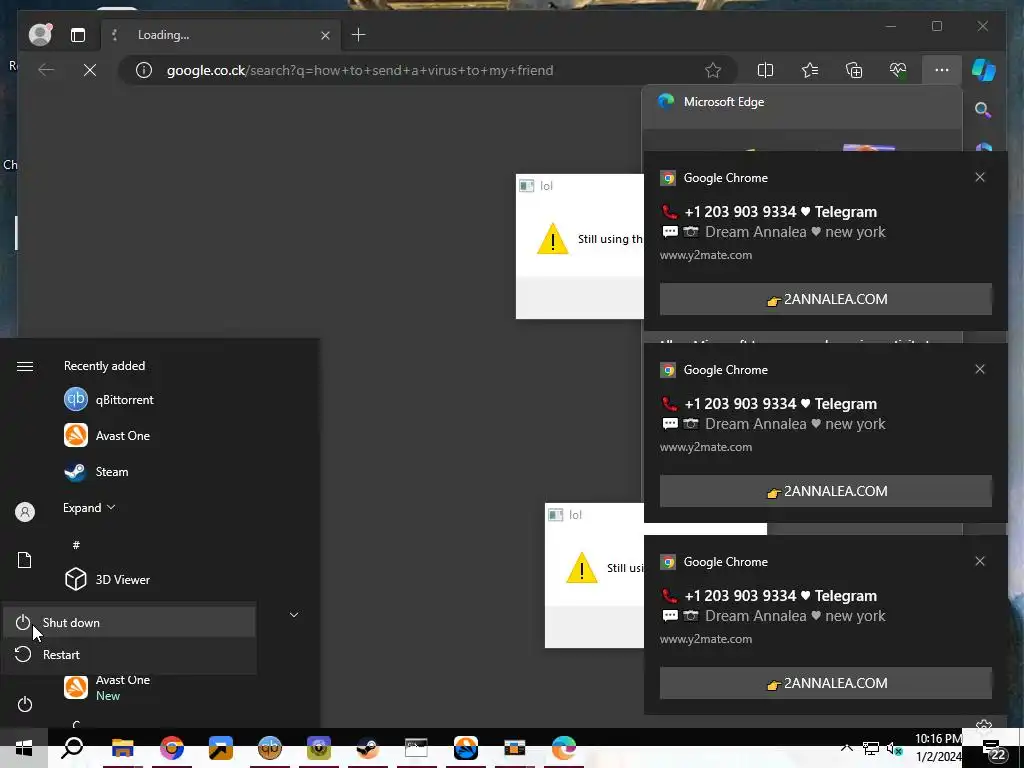Open Steam from the taskbar
The width and height of the screenshot is (1024, 768).
[x=368, y=748]
